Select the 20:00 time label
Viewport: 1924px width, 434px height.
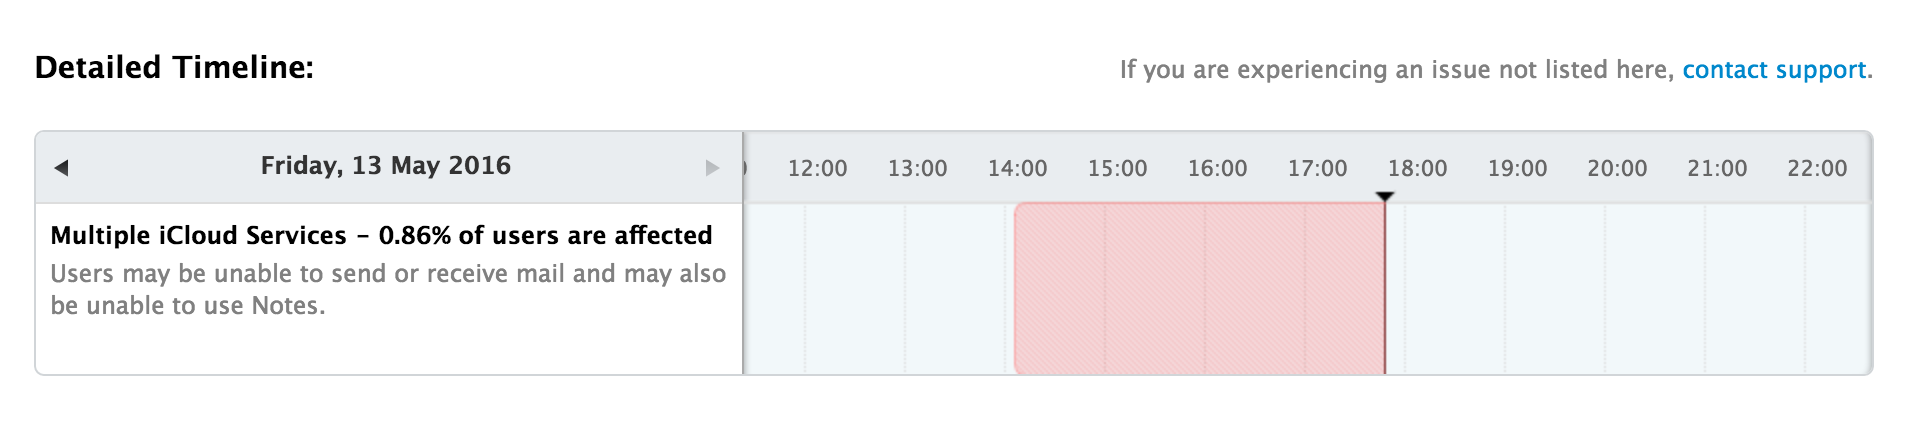pyautogui.click(x=1617, y=169)
